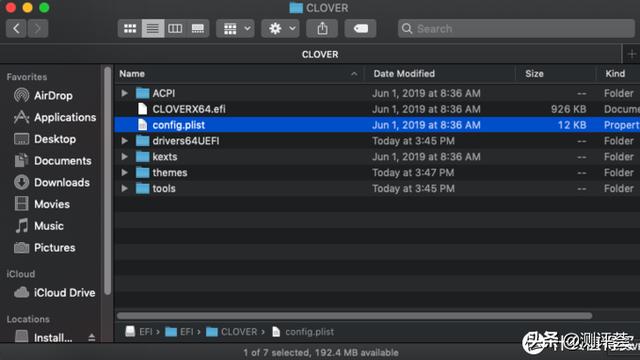Viewport: 640px width, 360px height.
Task: Open the Action gear dropdown menu
Action: (280, 29)
